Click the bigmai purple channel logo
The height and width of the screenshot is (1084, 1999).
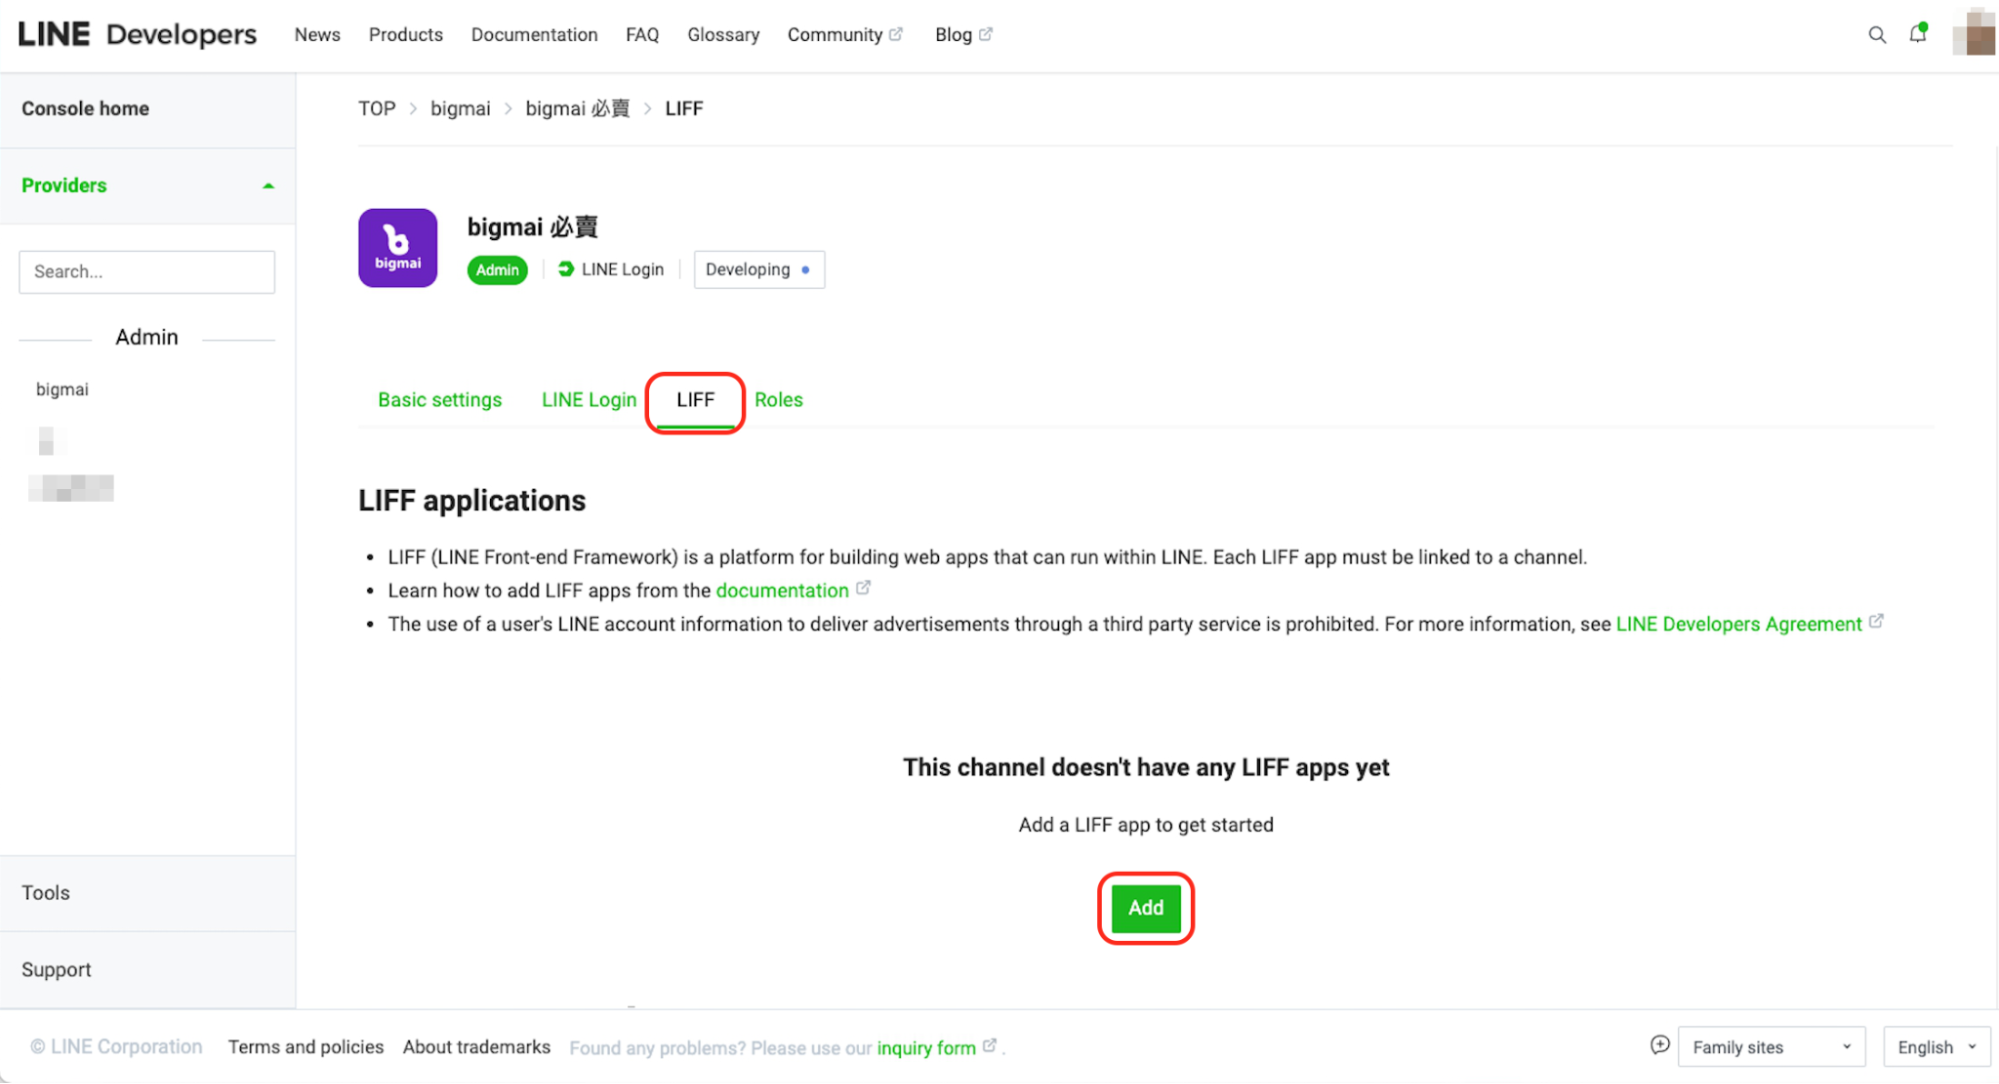398,248
